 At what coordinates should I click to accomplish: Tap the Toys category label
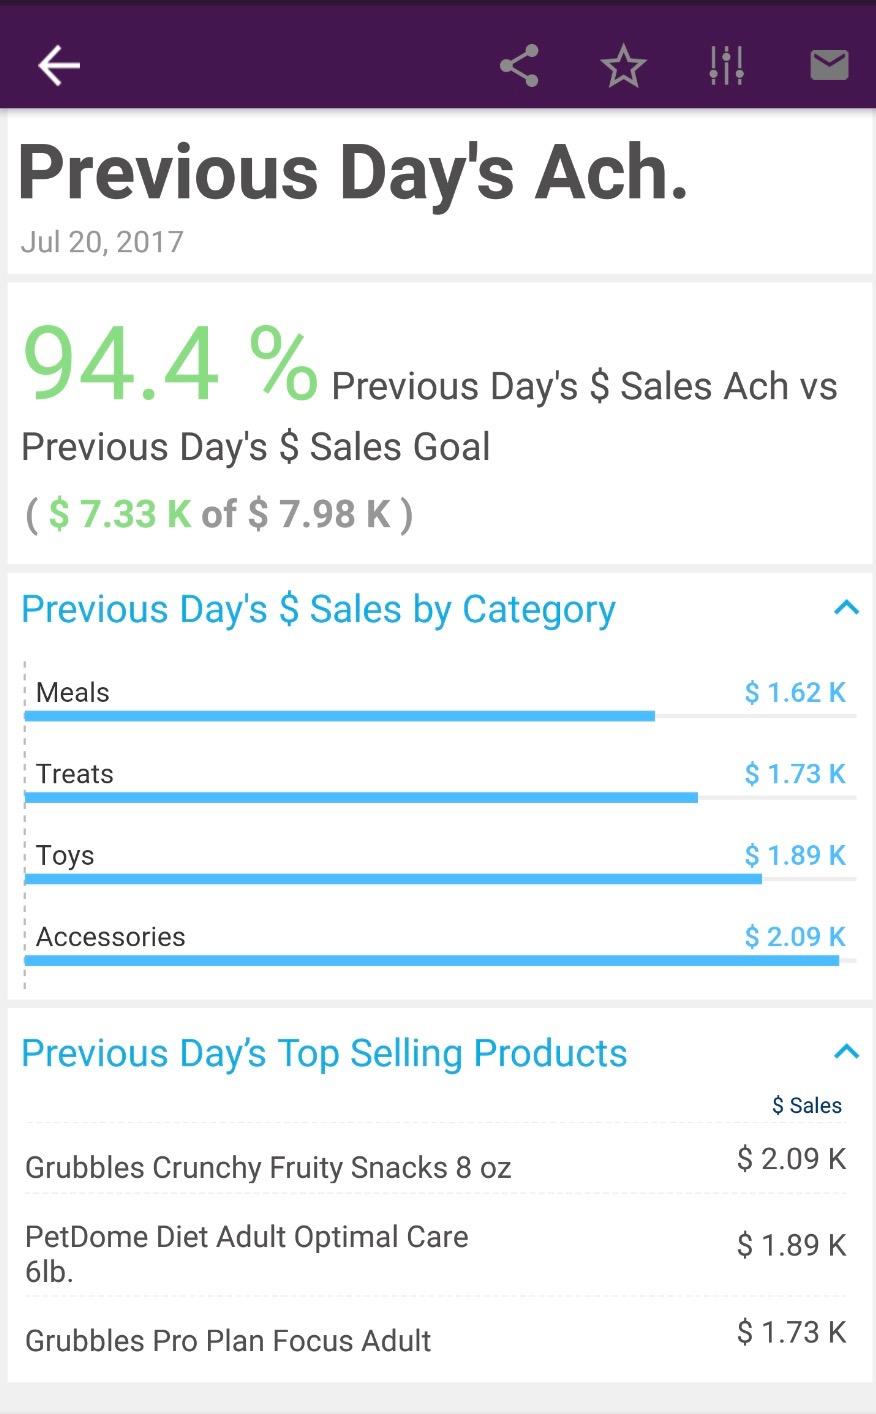click(x=65, y=856)
